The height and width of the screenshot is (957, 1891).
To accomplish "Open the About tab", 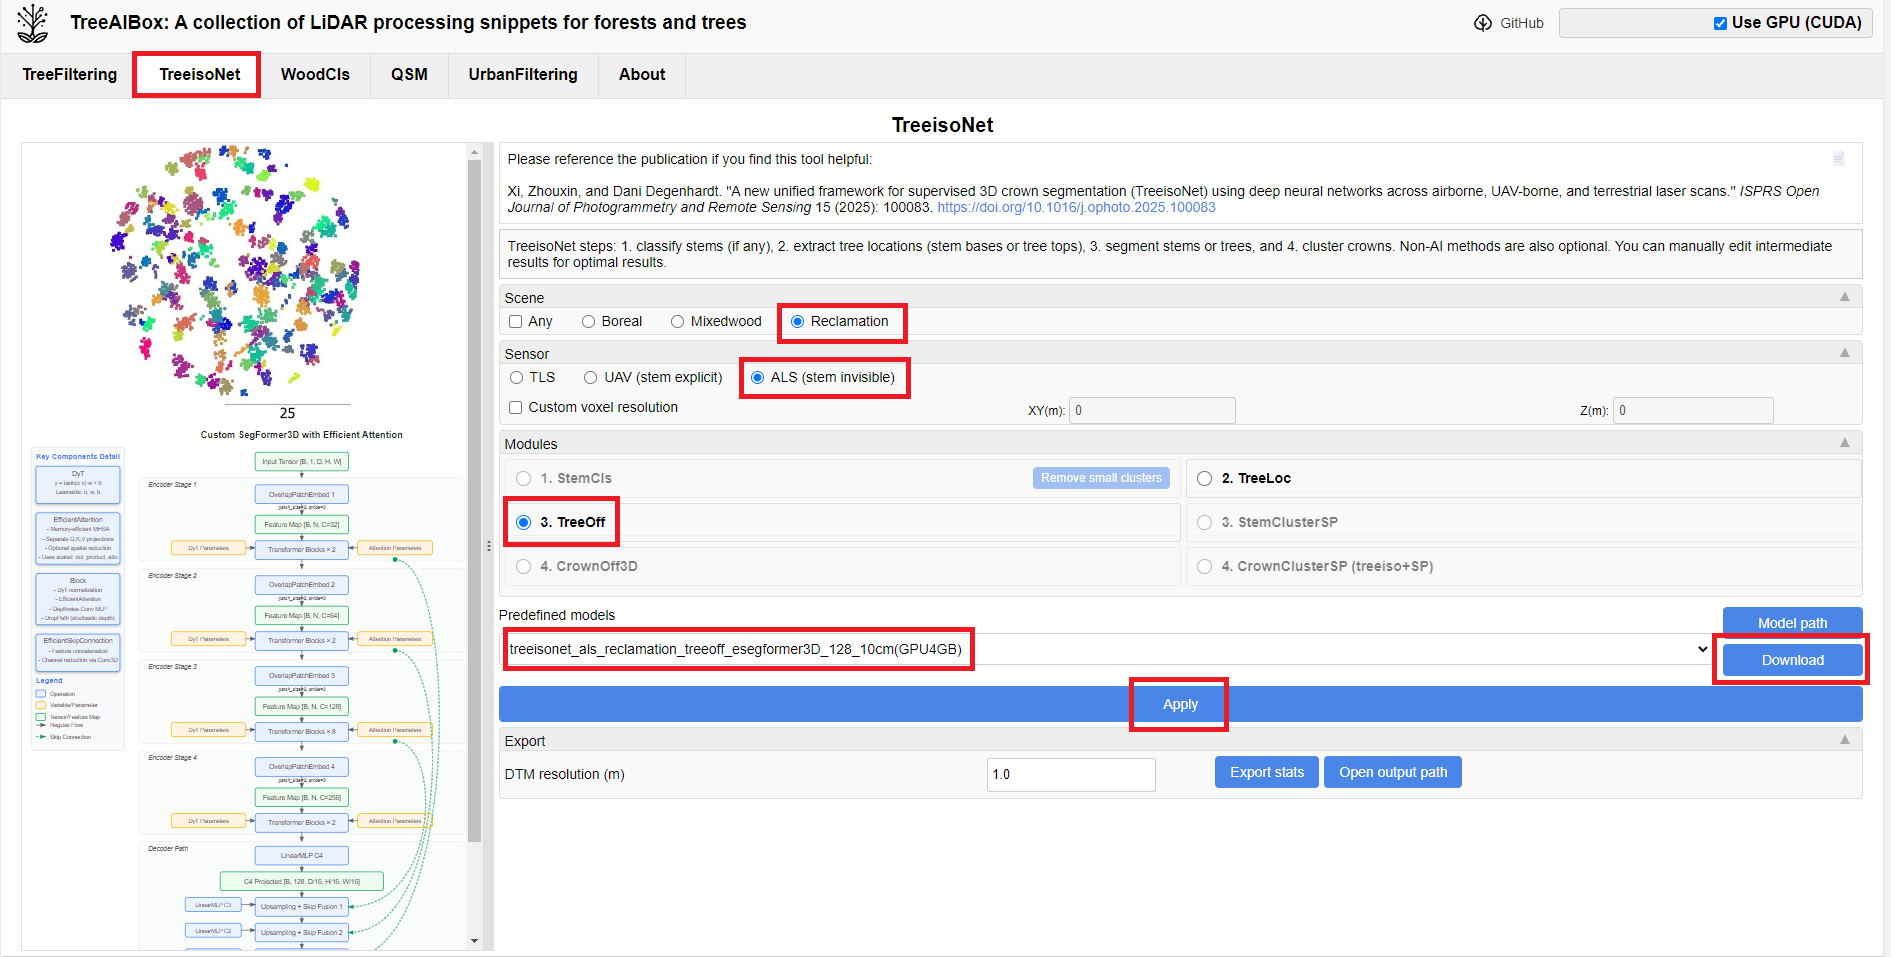I will 642,75.
